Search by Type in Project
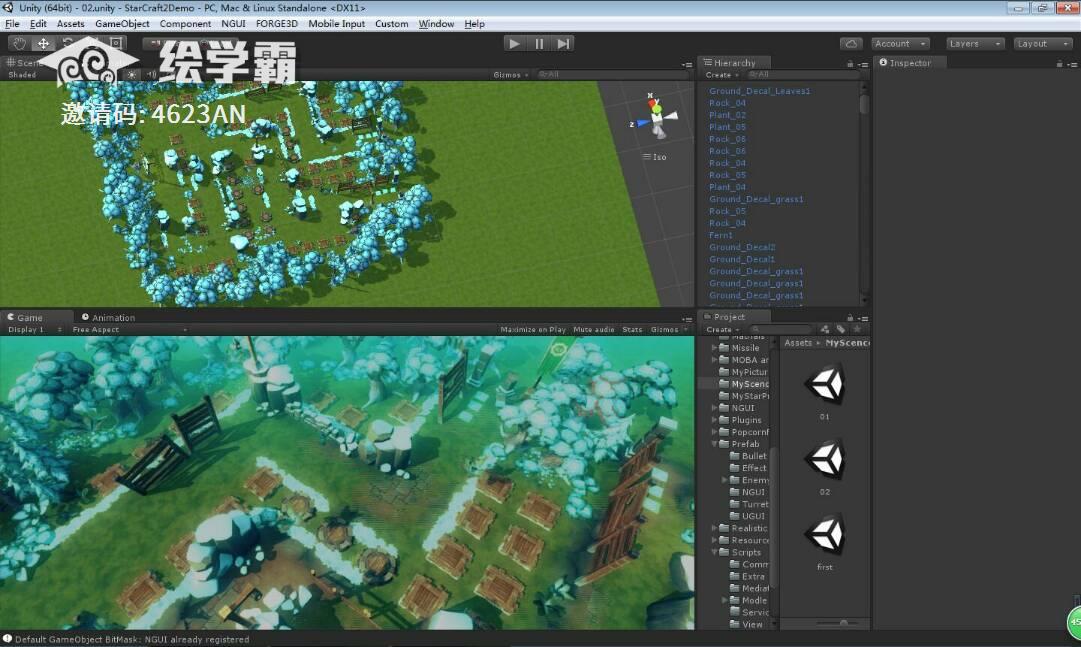This screenshot has width=1081, height=647. click(x=825, y=329)
